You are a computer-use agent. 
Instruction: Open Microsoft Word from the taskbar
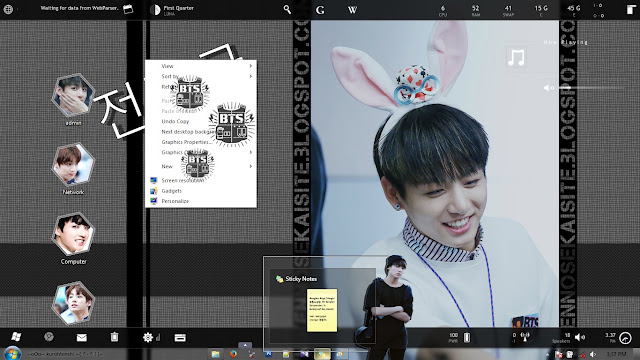269,354
